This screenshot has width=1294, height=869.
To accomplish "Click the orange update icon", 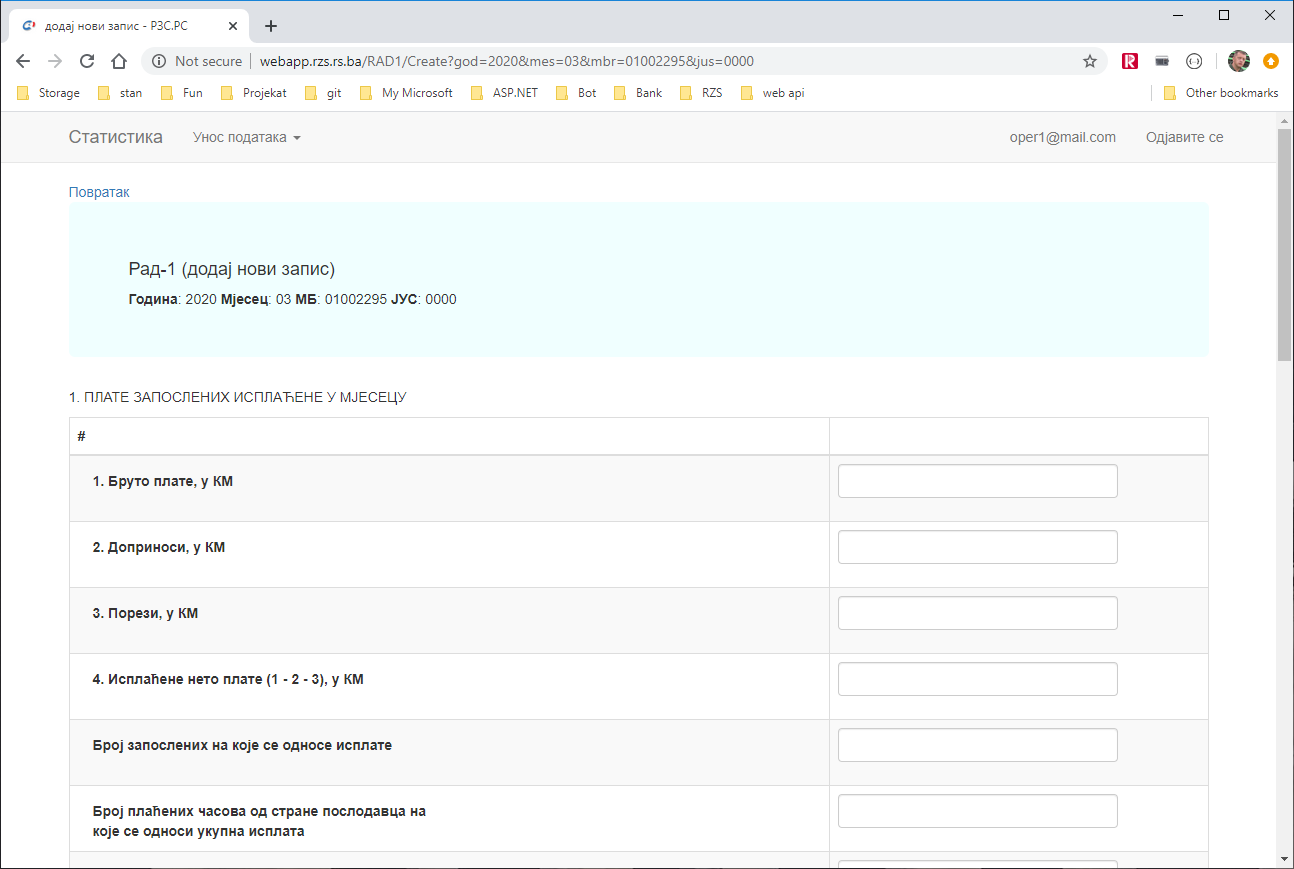I will point(1271,61).
